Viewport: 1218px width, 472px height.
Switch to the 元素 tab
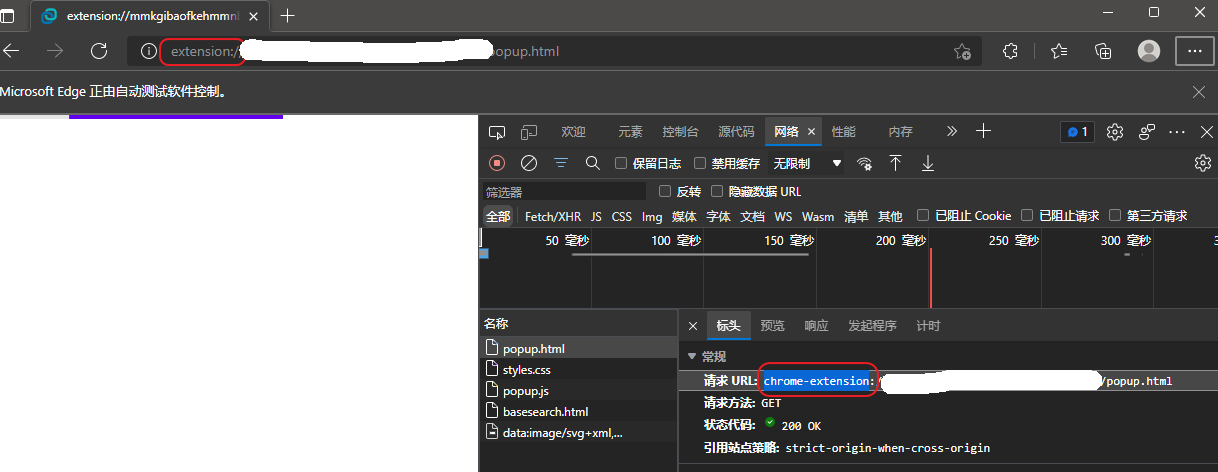(630, 132)
